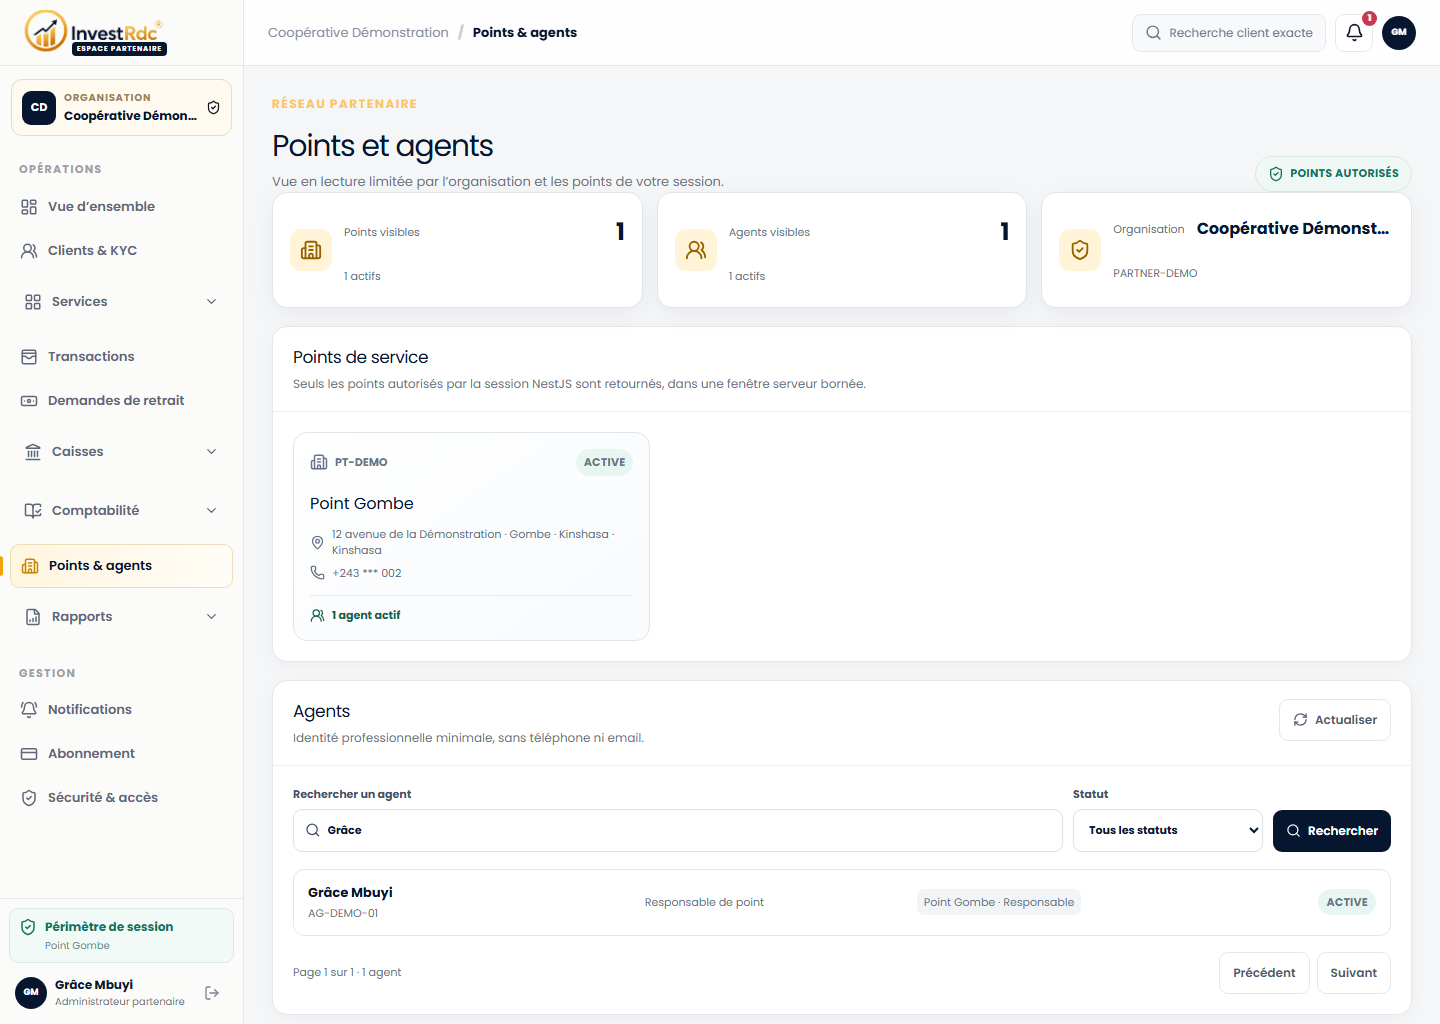Click the InvestRdc logo
1440x1024 pixels.
tap(95, 32)
